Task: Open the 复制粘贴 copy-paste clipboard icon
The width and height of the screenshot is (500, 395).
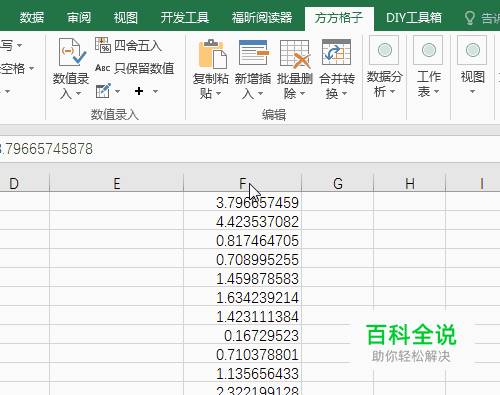Action: (x=213, y=53)
